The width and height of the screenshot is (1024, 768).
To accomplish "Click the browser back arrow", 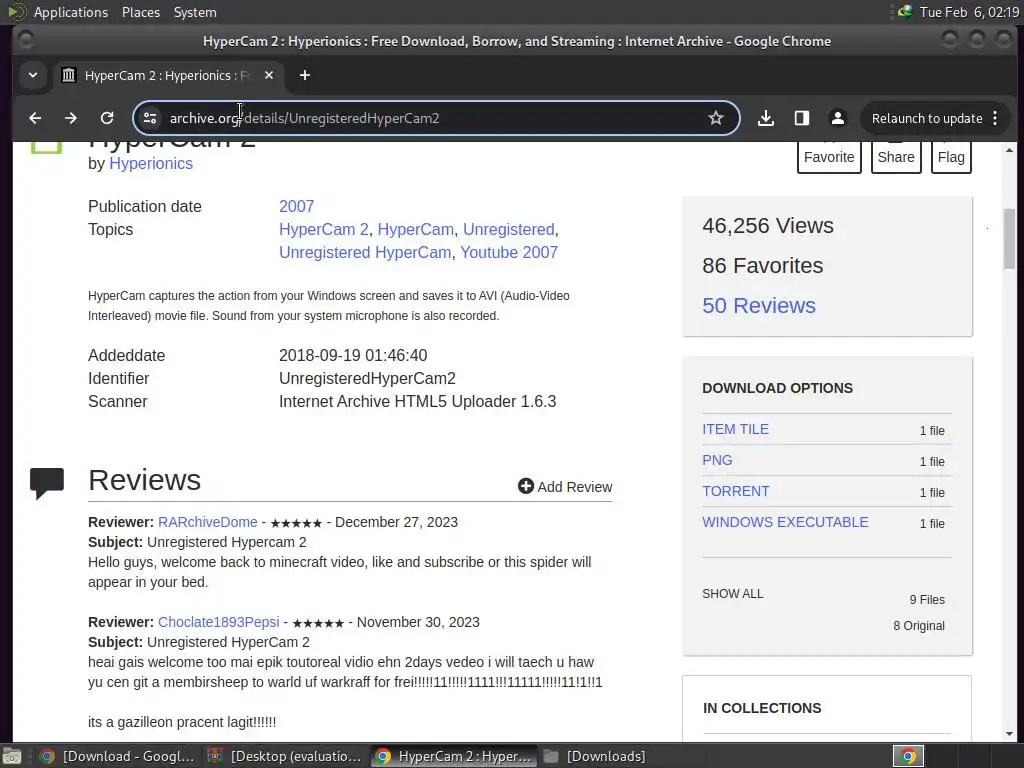I will pos(35,118).
